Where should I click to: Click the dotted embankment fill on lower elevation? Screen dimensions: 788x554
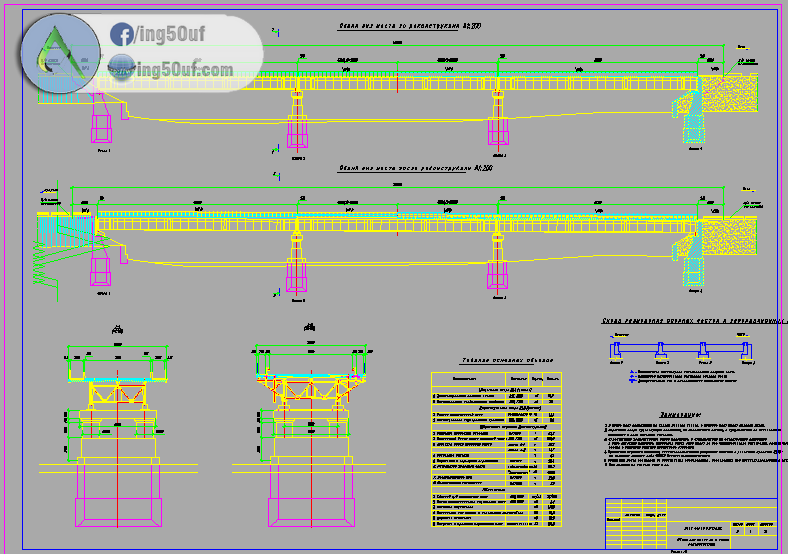pyautogui.click(x=729, y=236)
